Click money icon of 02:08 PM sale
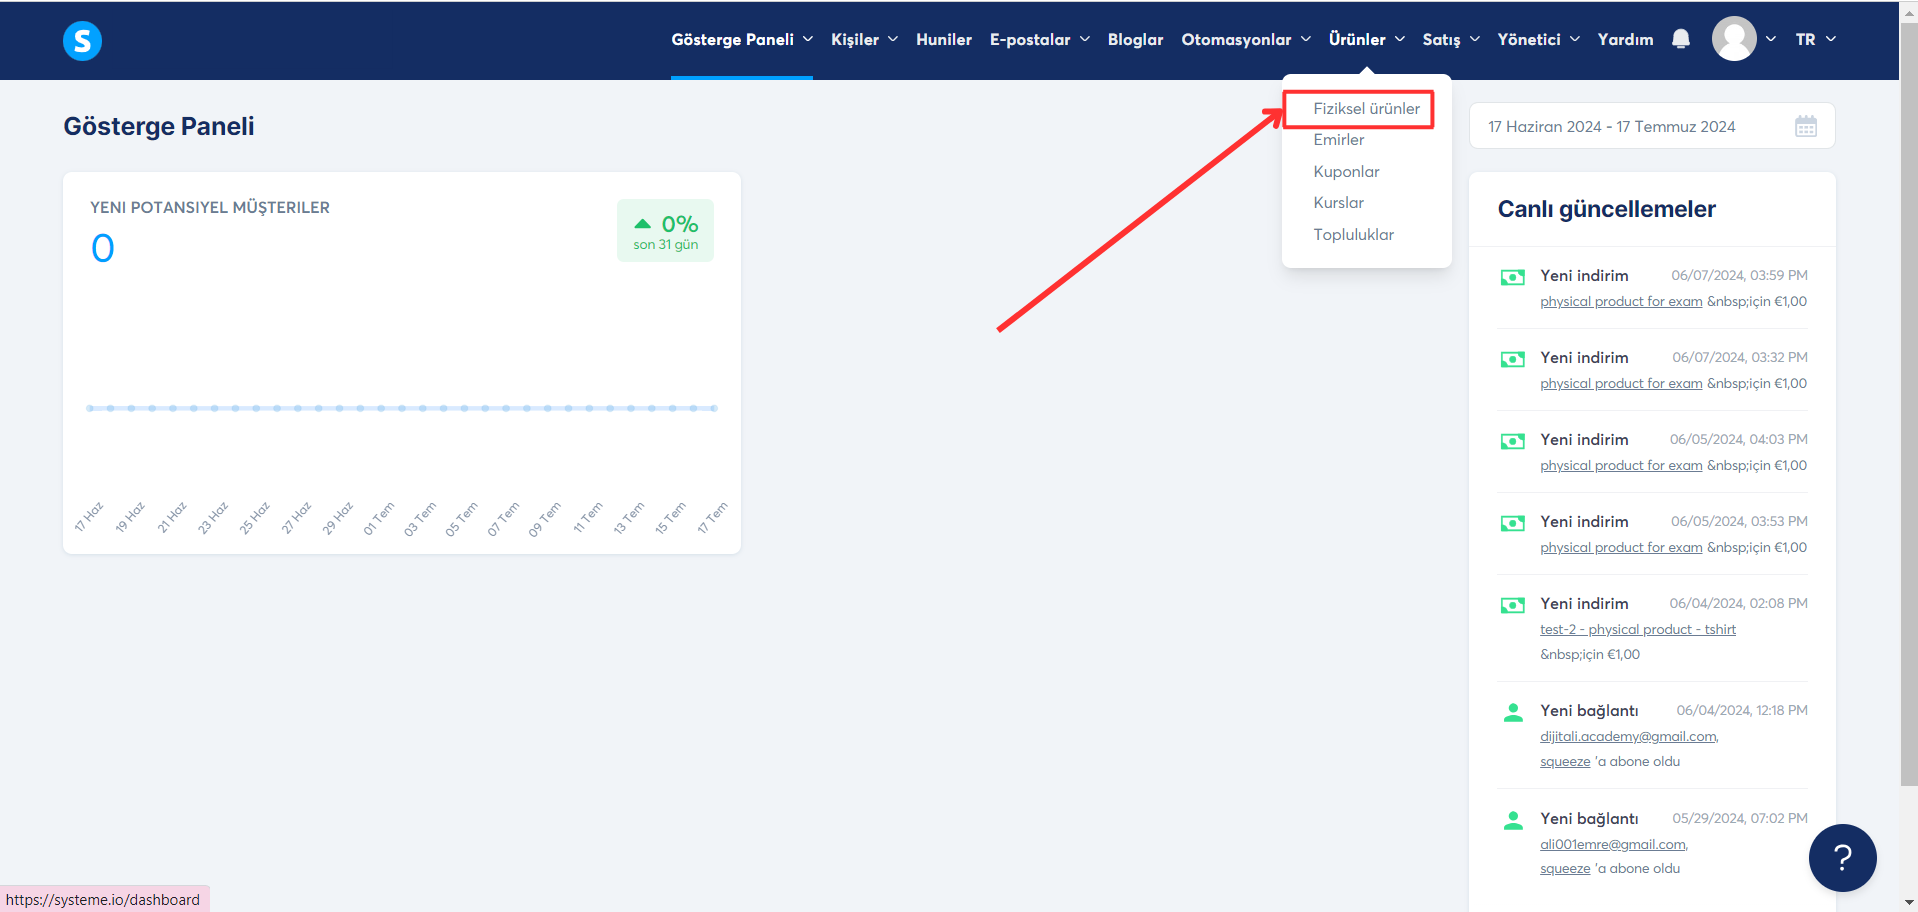This screenshot has width=1918, height=912. 1513,605
